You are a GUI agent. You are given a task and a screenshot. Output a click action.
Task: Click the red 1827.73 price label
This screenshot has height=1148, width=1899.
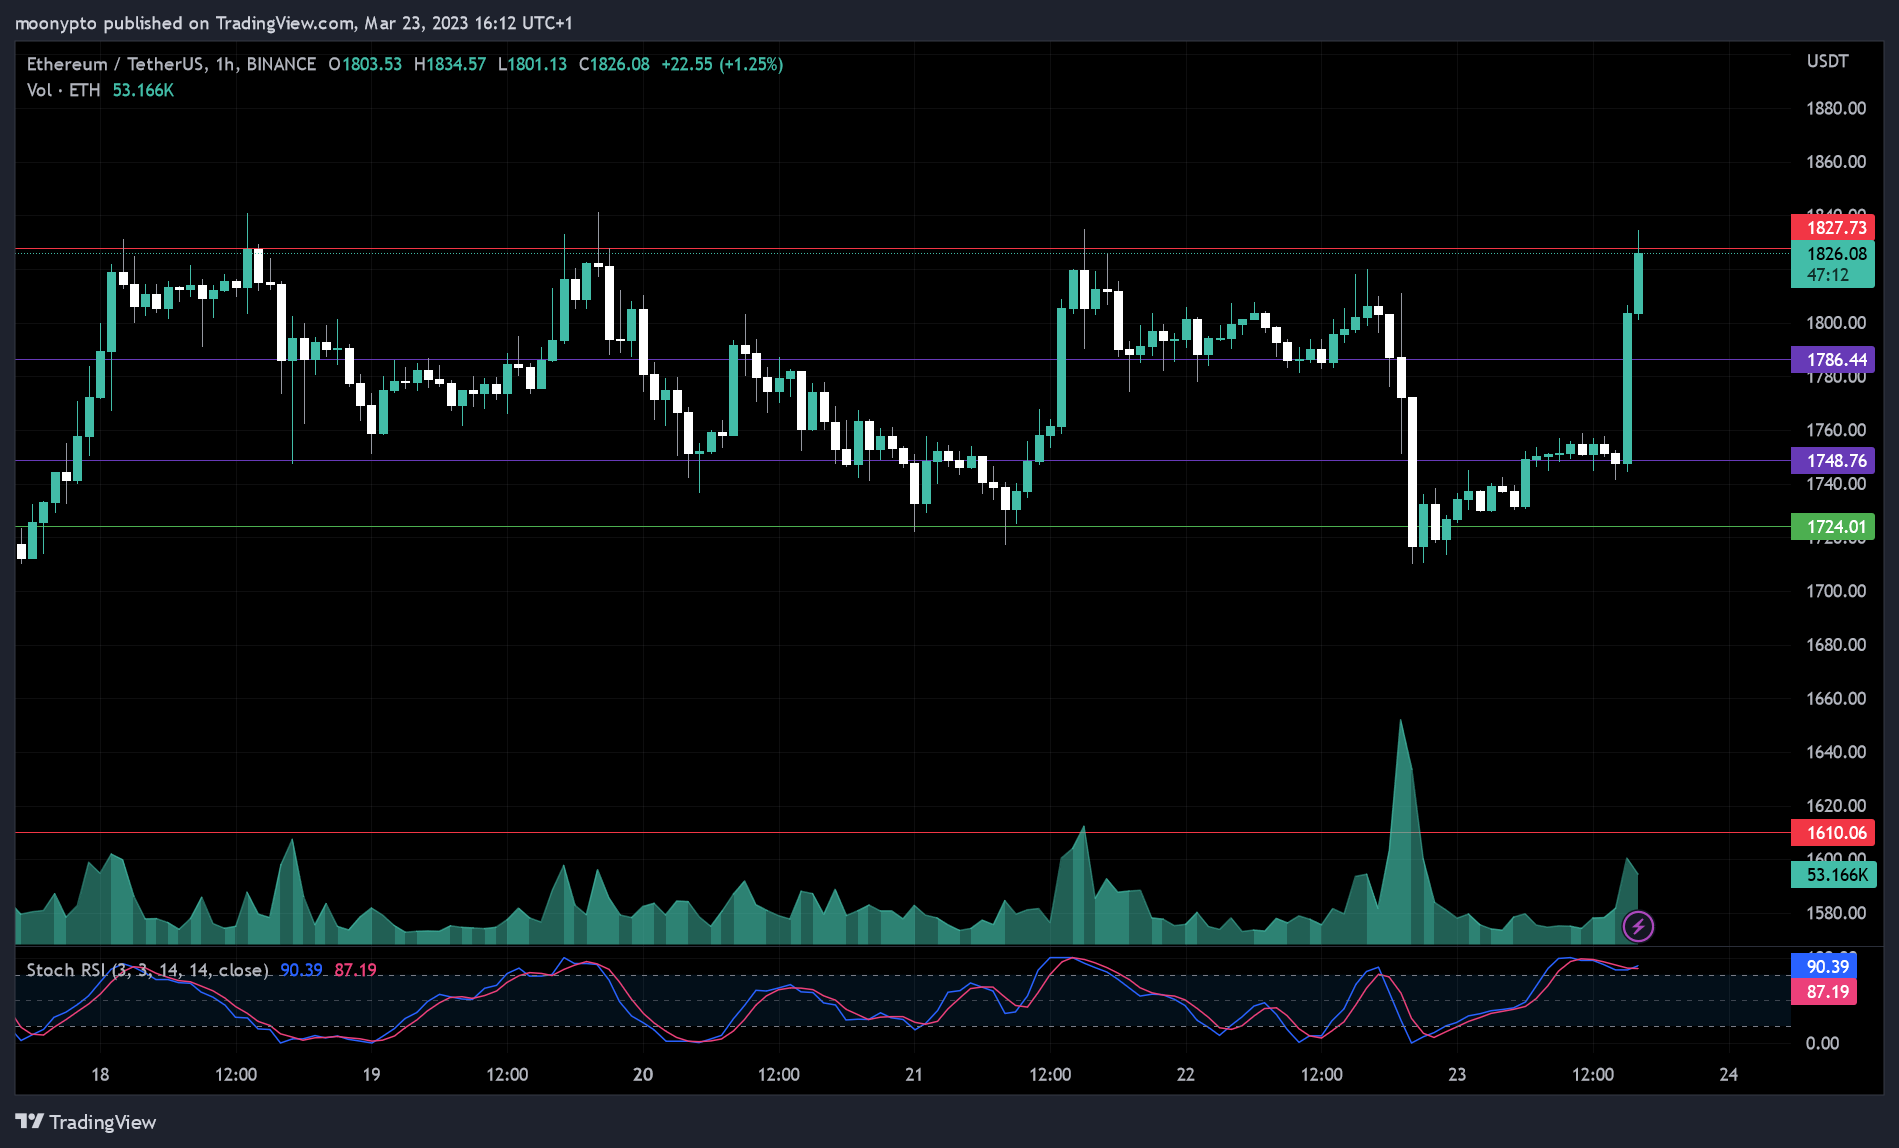1832,227
